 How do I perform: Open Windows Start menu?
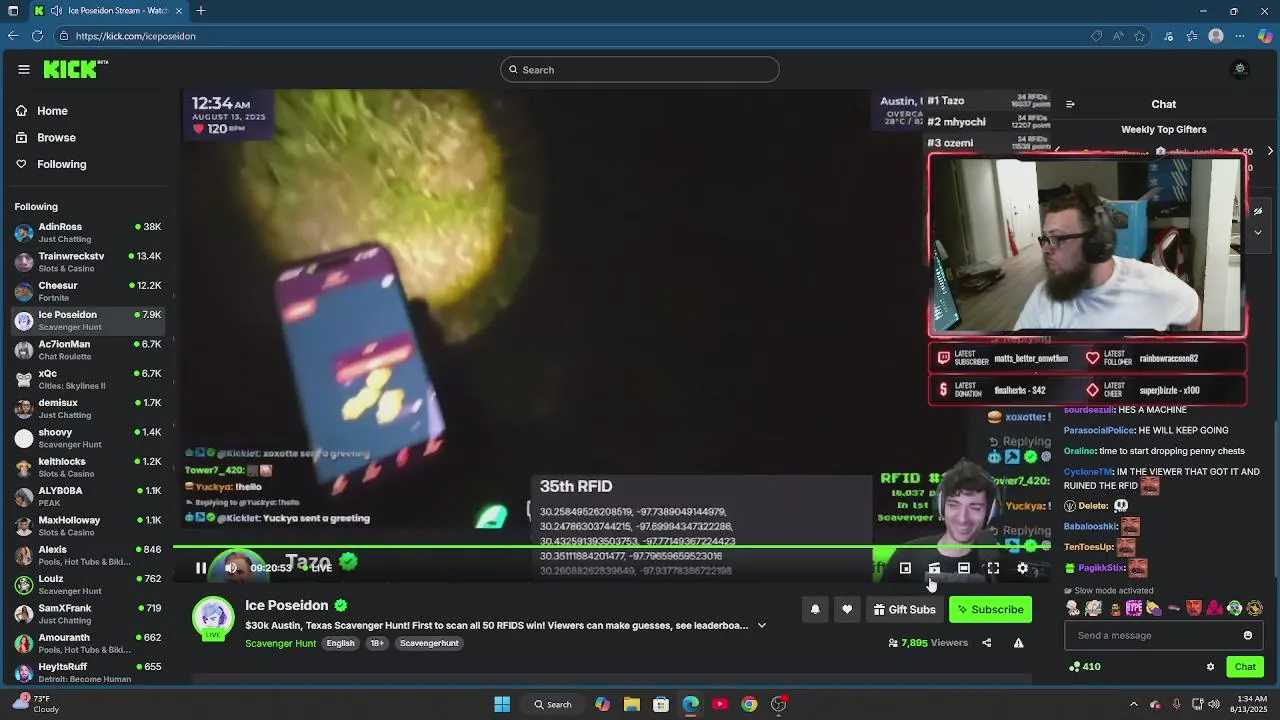coord(502,704)
